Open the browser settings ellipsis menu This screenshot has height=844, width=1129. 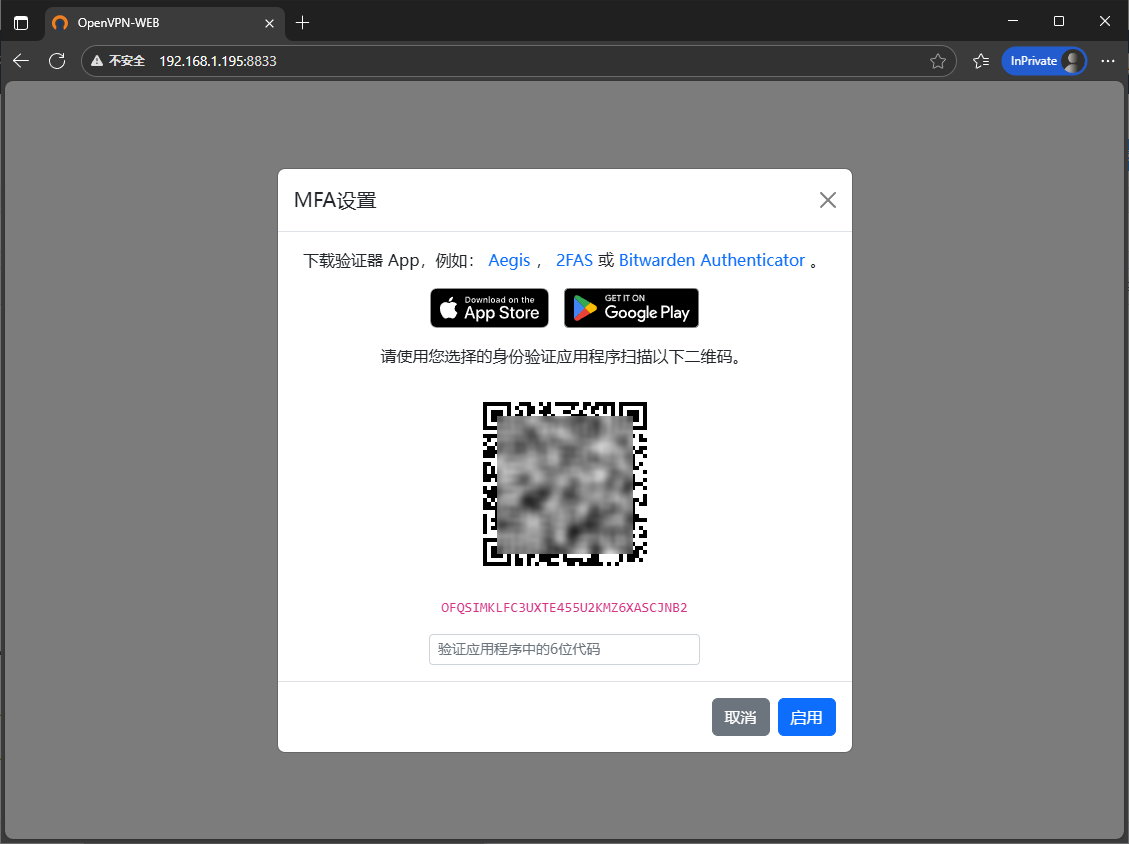coord(1107,61)
